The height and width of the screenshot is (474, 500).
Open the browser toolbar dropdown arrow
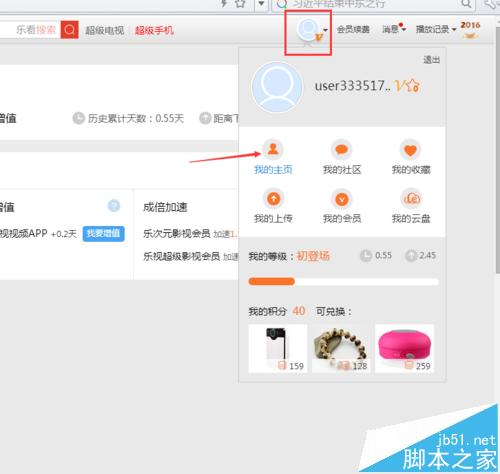tap(261, 4)
